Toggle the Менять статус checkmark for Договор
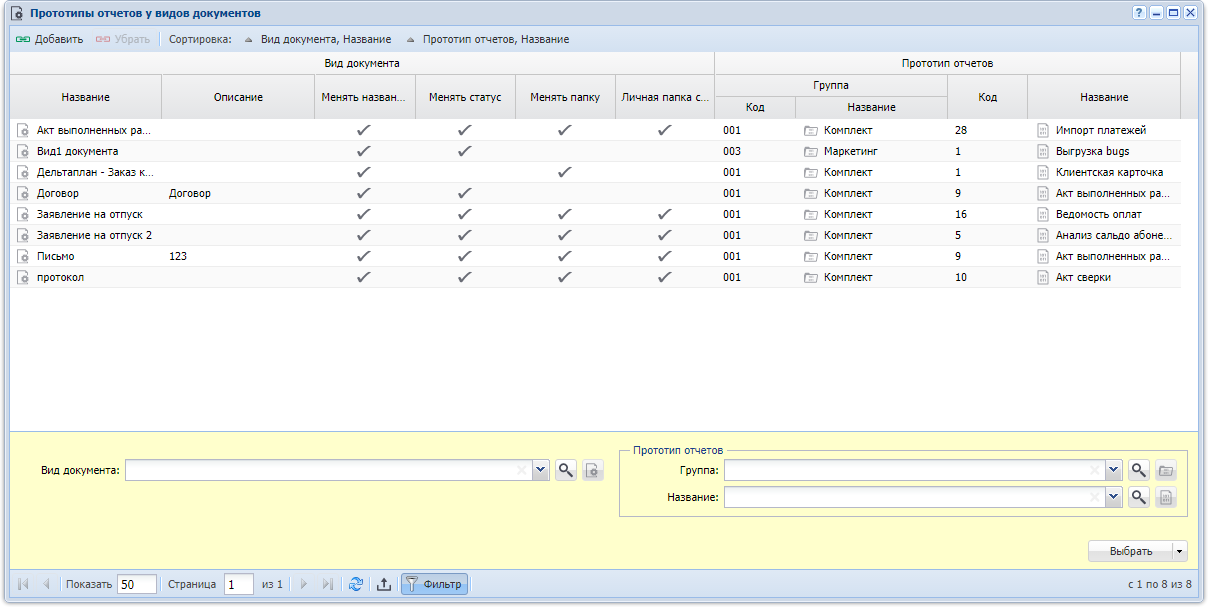This screenshot has height=607, width=1208. pos(464,193)
